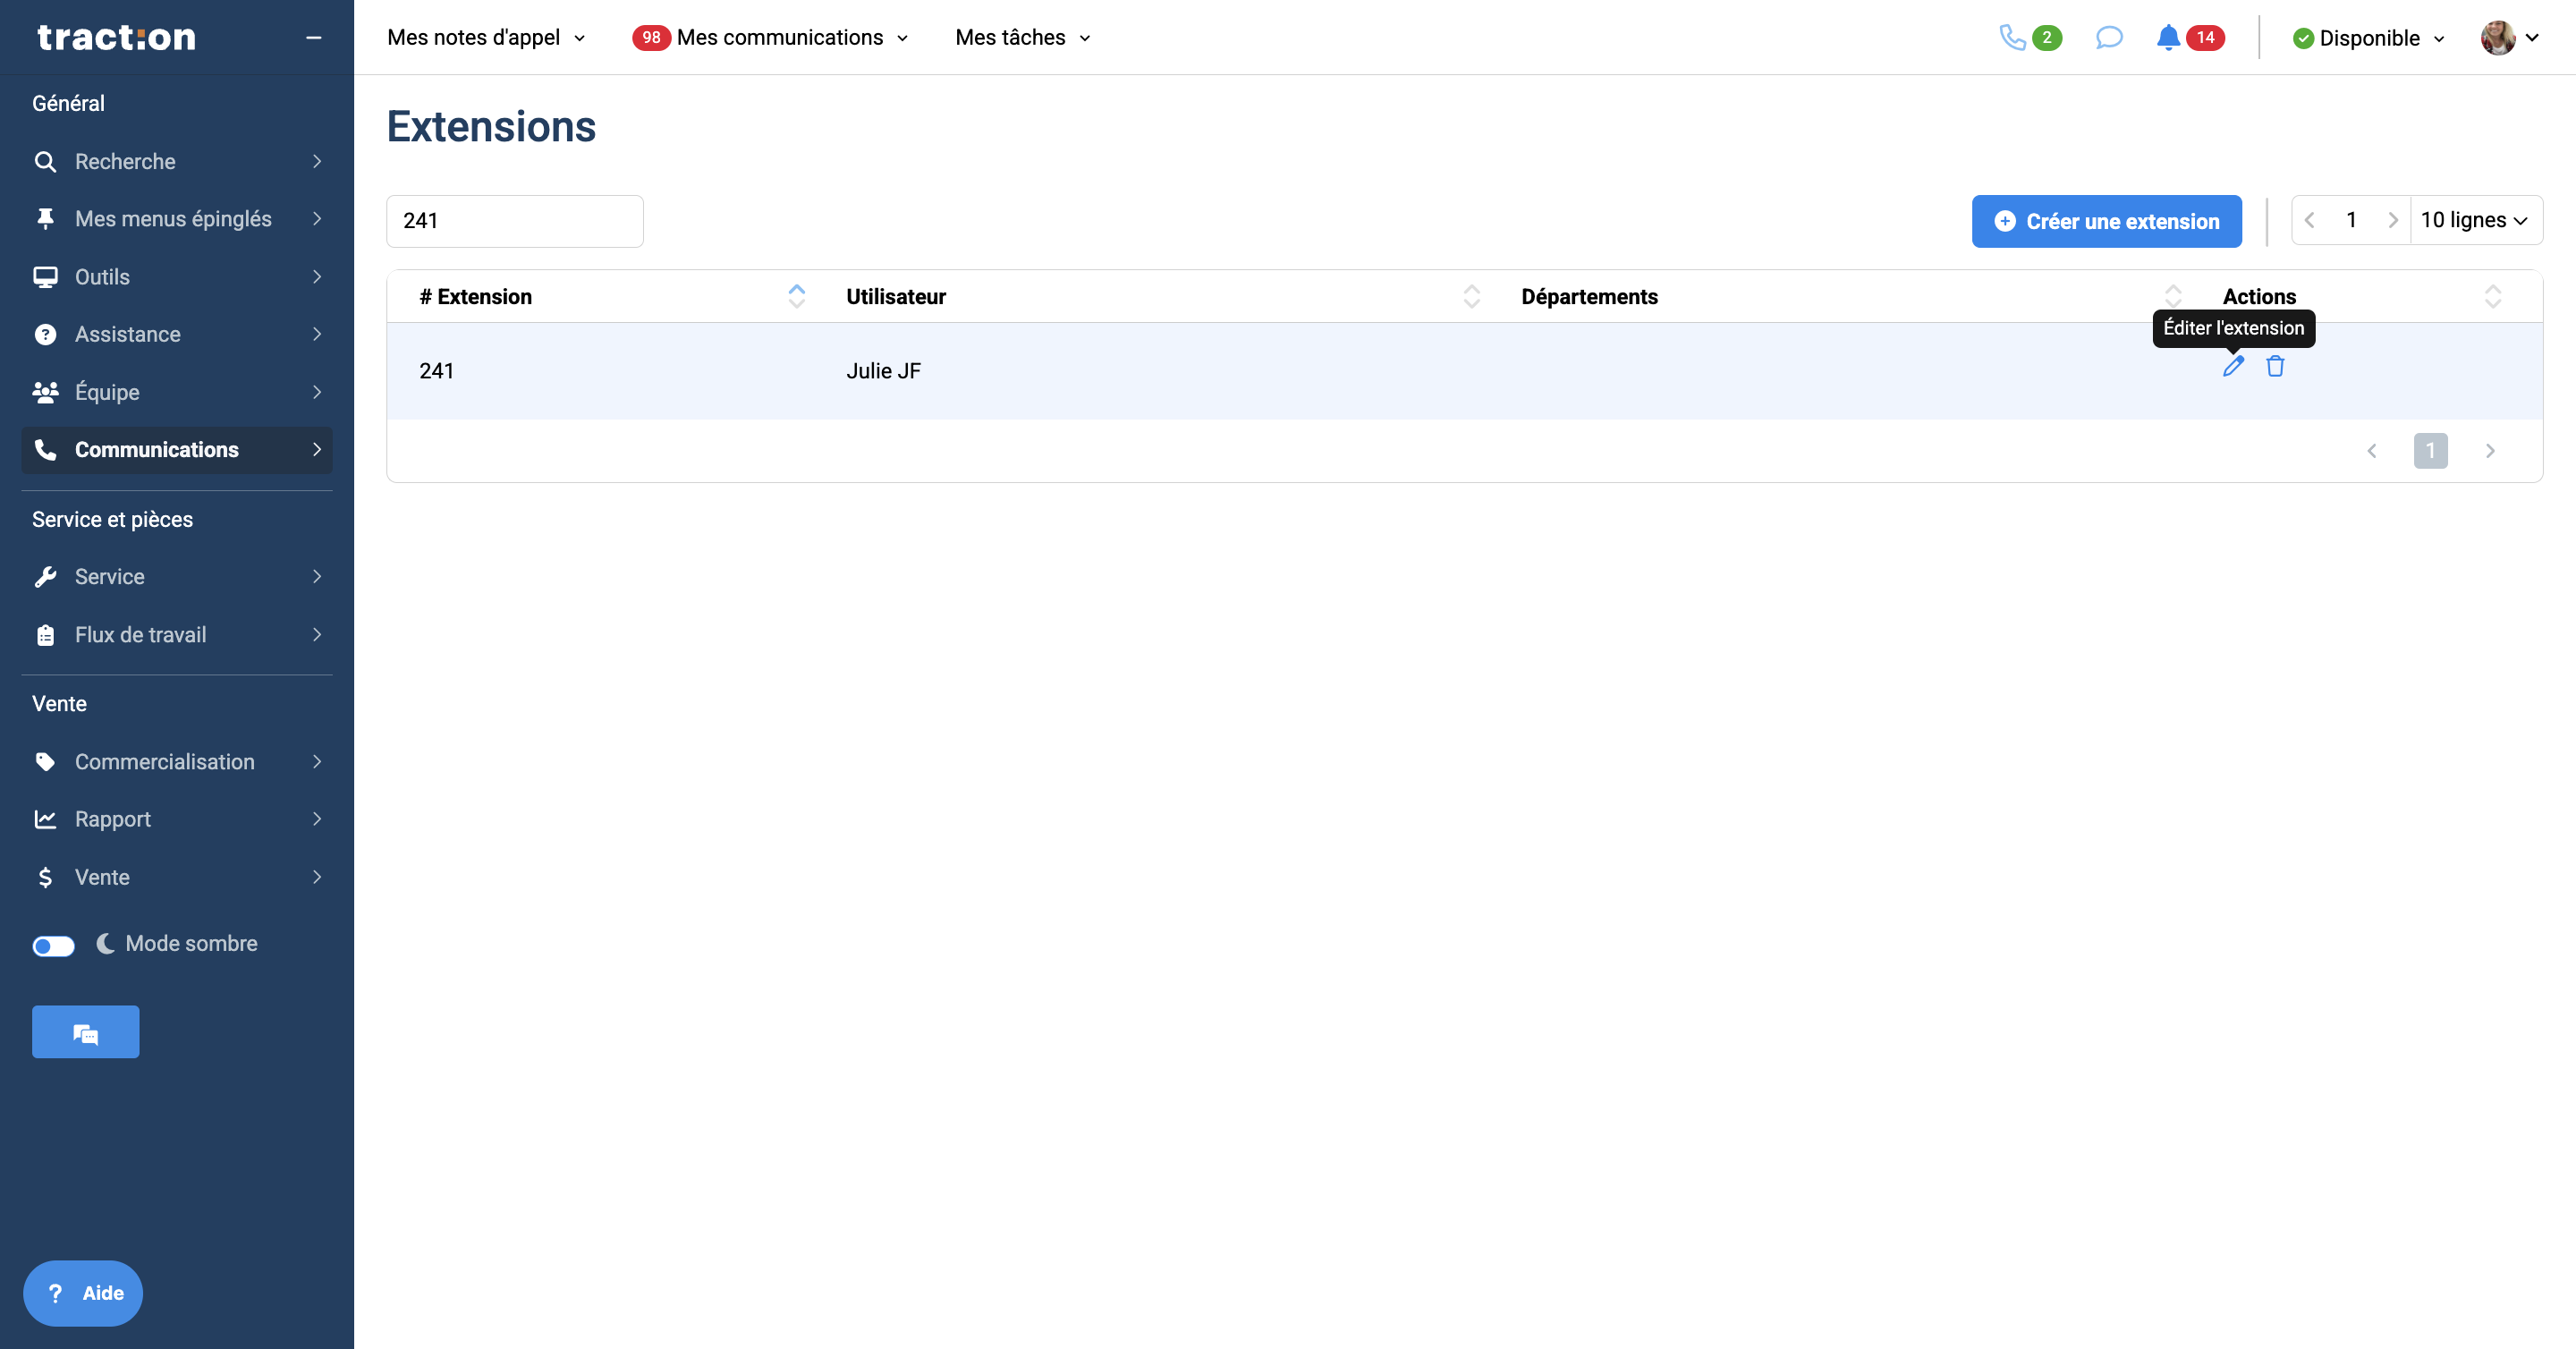Image resolution: width=2576 pixels, height=1349 pixels.
Task: Click the Aide help button
Action: point(83,1293)
